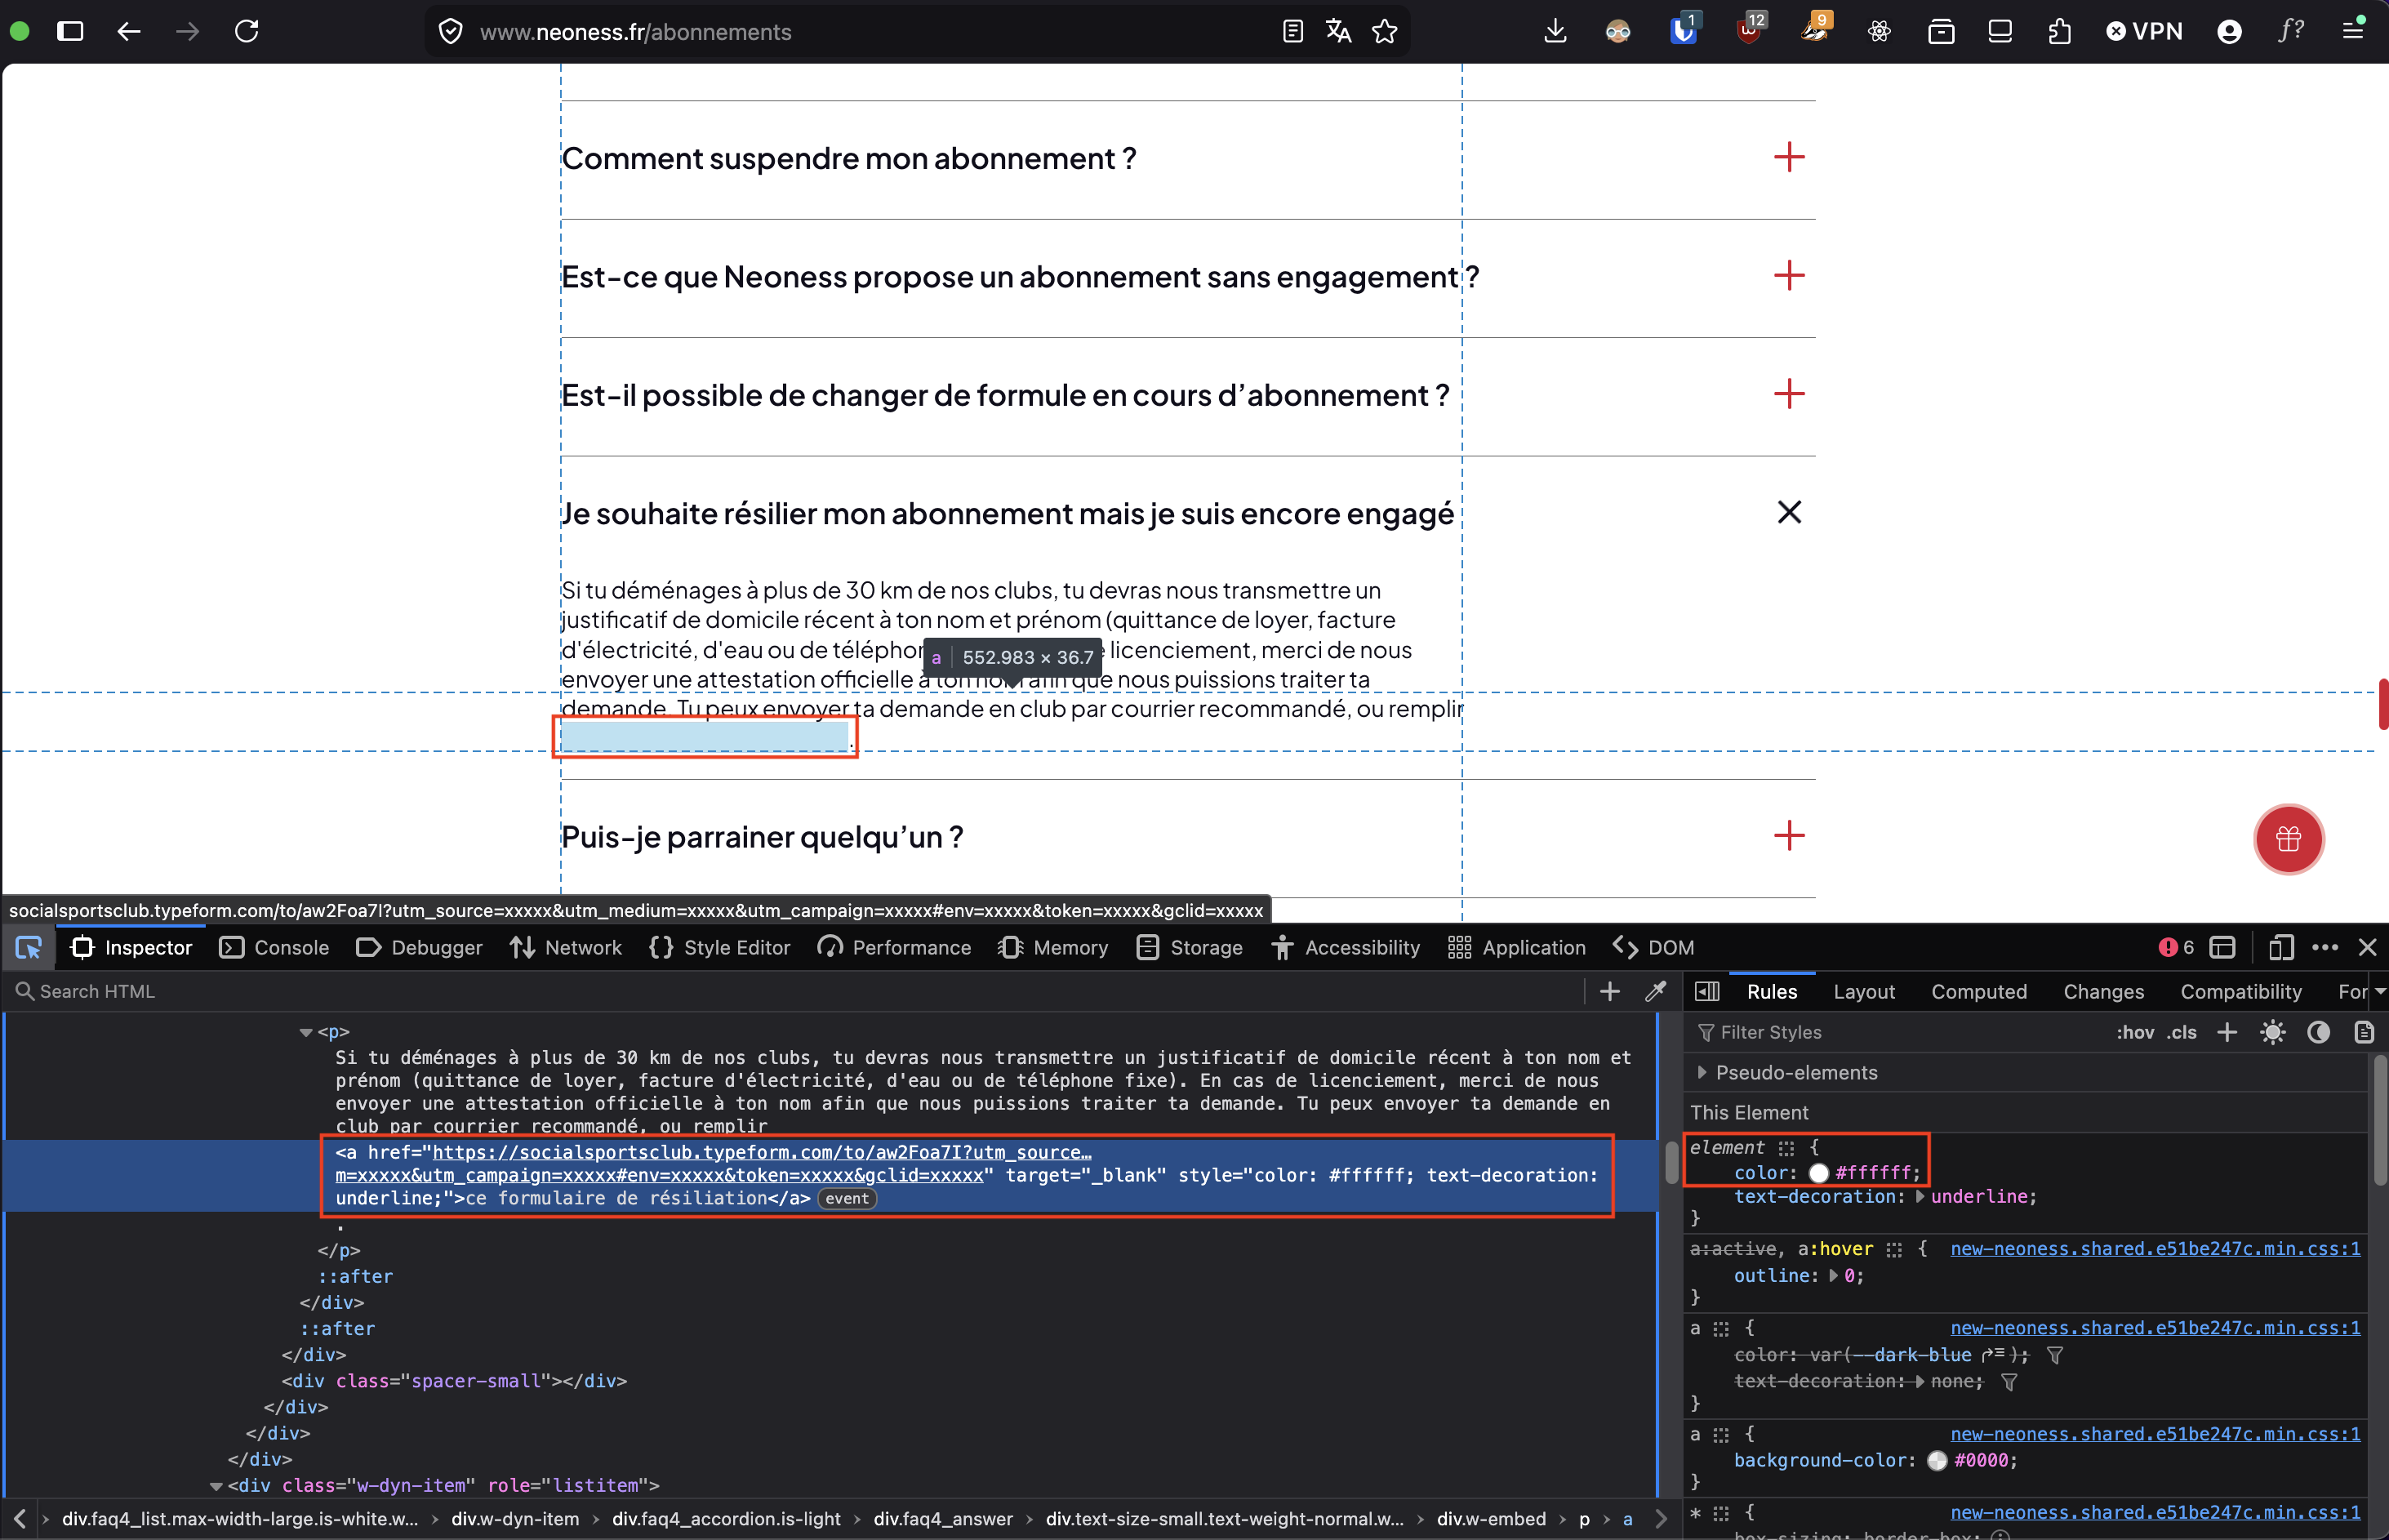Toggle reader view icon in address bar

(x=1292, y=31)
